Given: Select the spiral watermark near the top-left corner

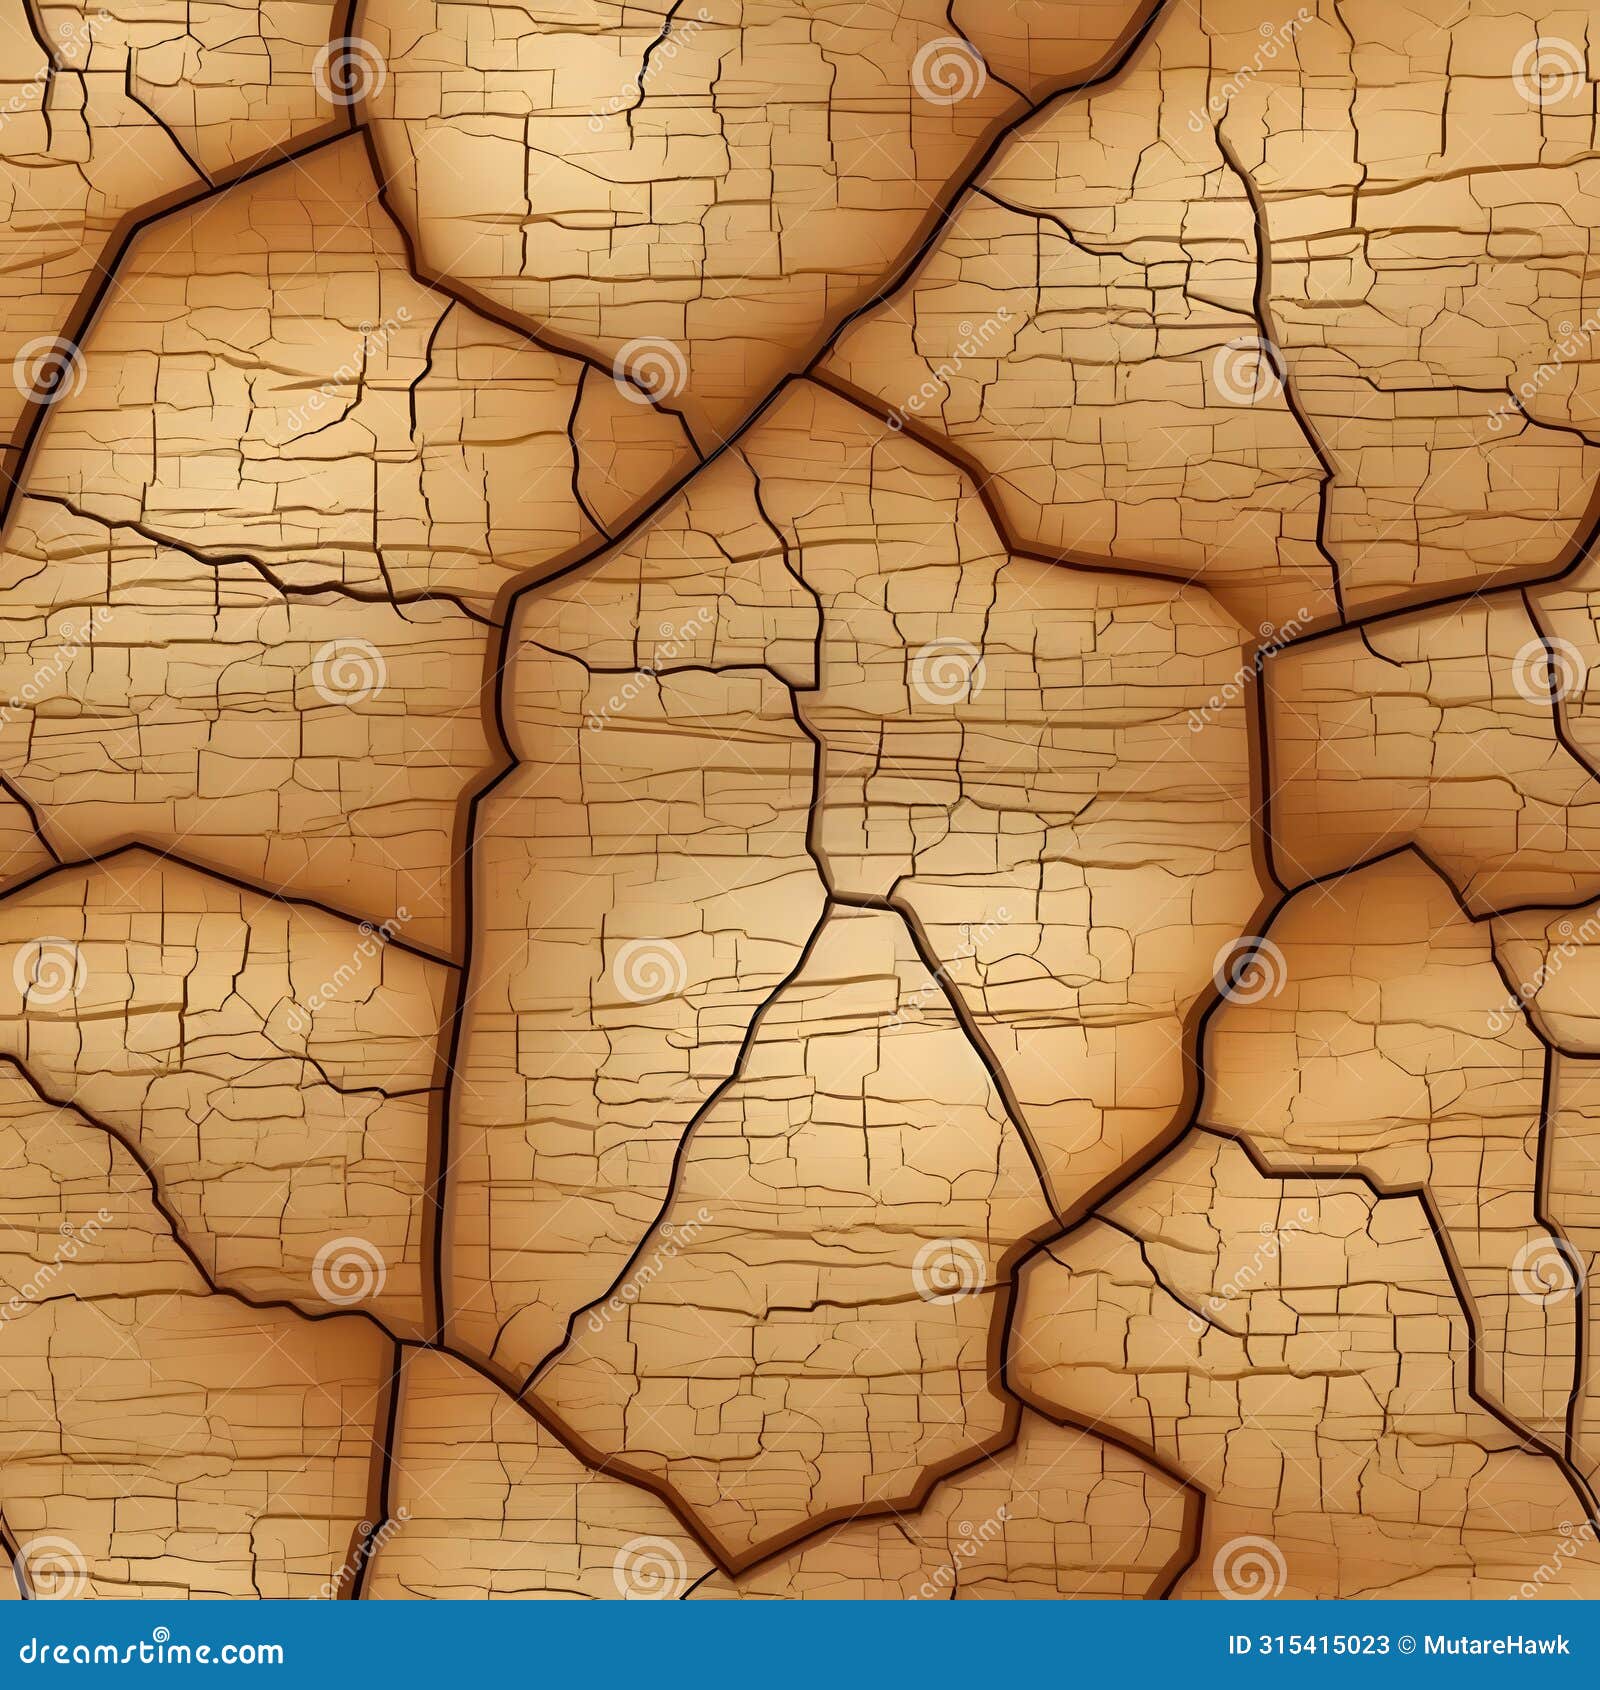Looking at the screenshot, I should pyautogui.click(x=350, y=72).
